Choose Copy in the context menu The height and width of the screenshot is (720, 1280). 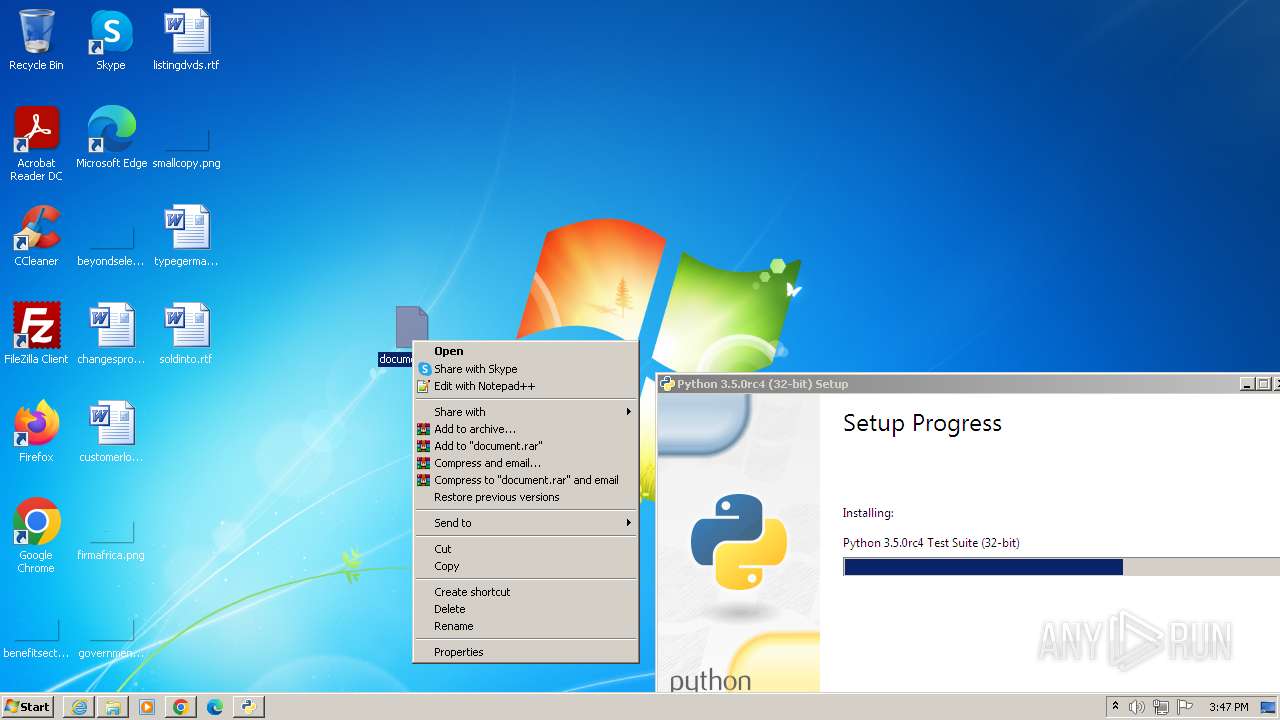pyautogui.click(x=526, y=566)
